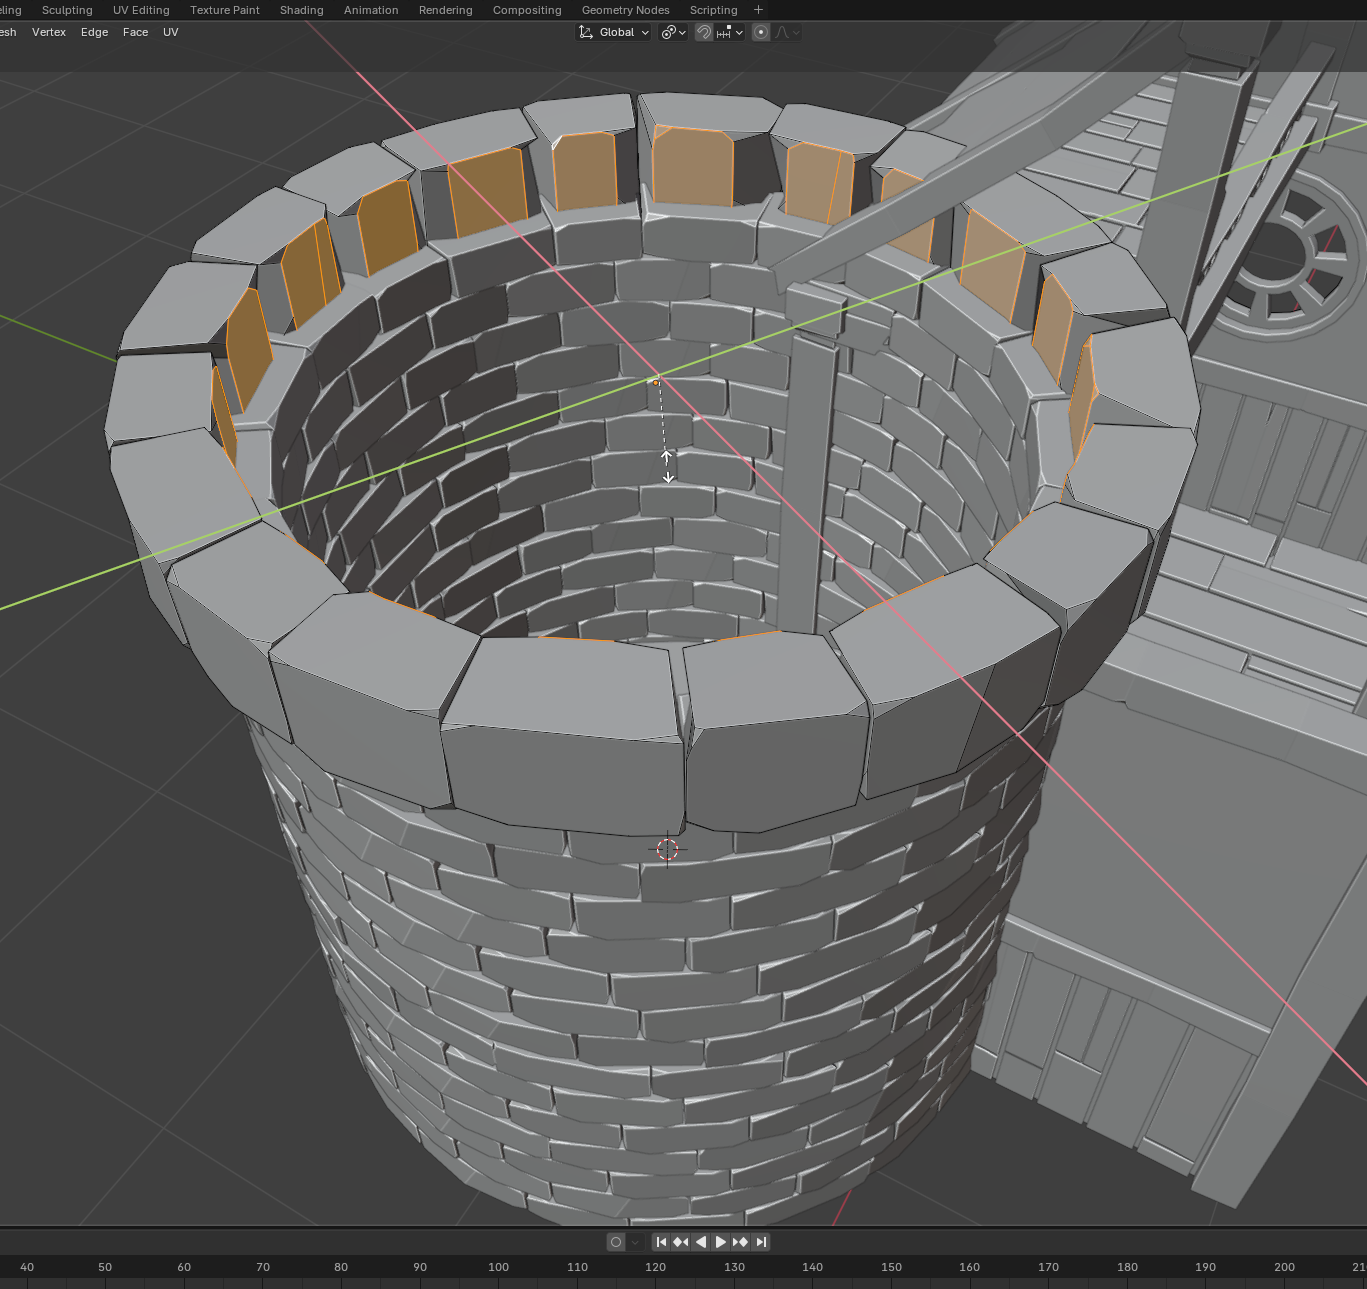Screen dimensions: 1367x1289
Task: Open the Face menu
Action: [135, 32]
